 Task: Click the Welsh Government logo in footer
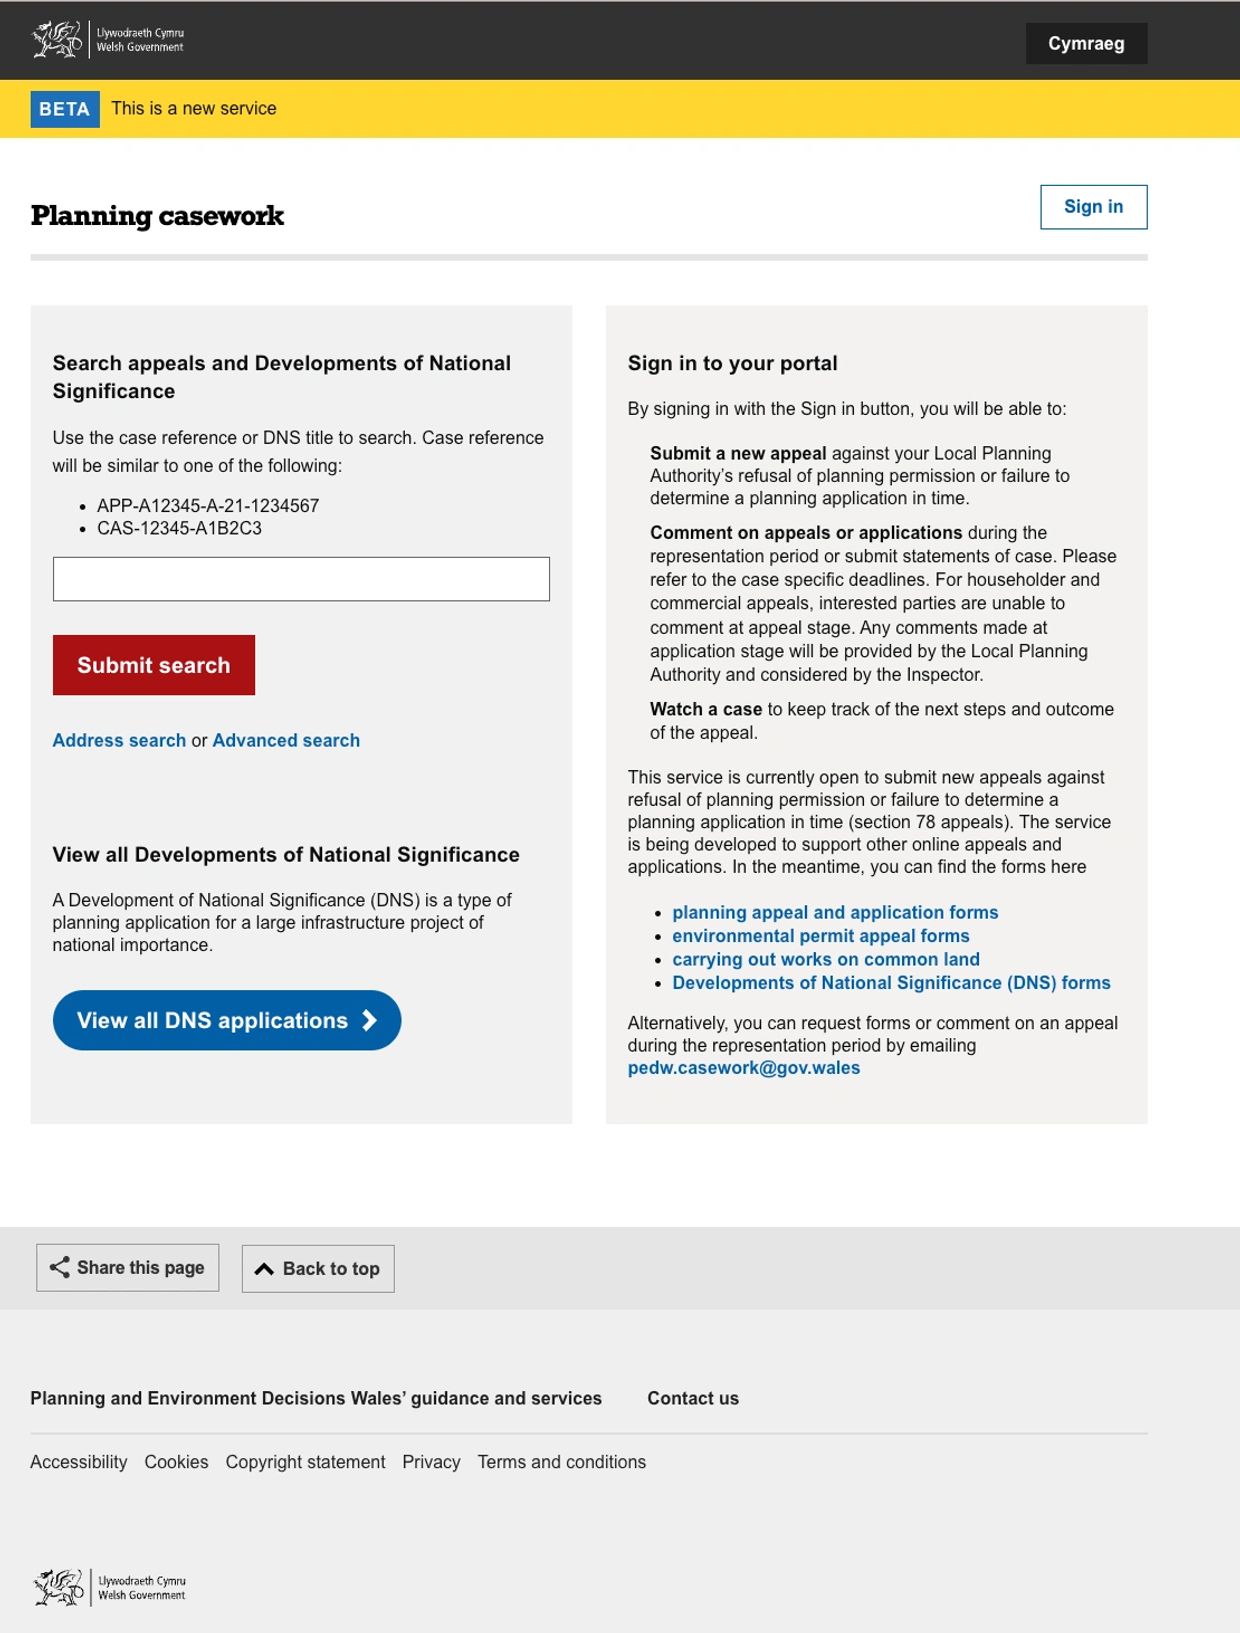pos(110,1587)
